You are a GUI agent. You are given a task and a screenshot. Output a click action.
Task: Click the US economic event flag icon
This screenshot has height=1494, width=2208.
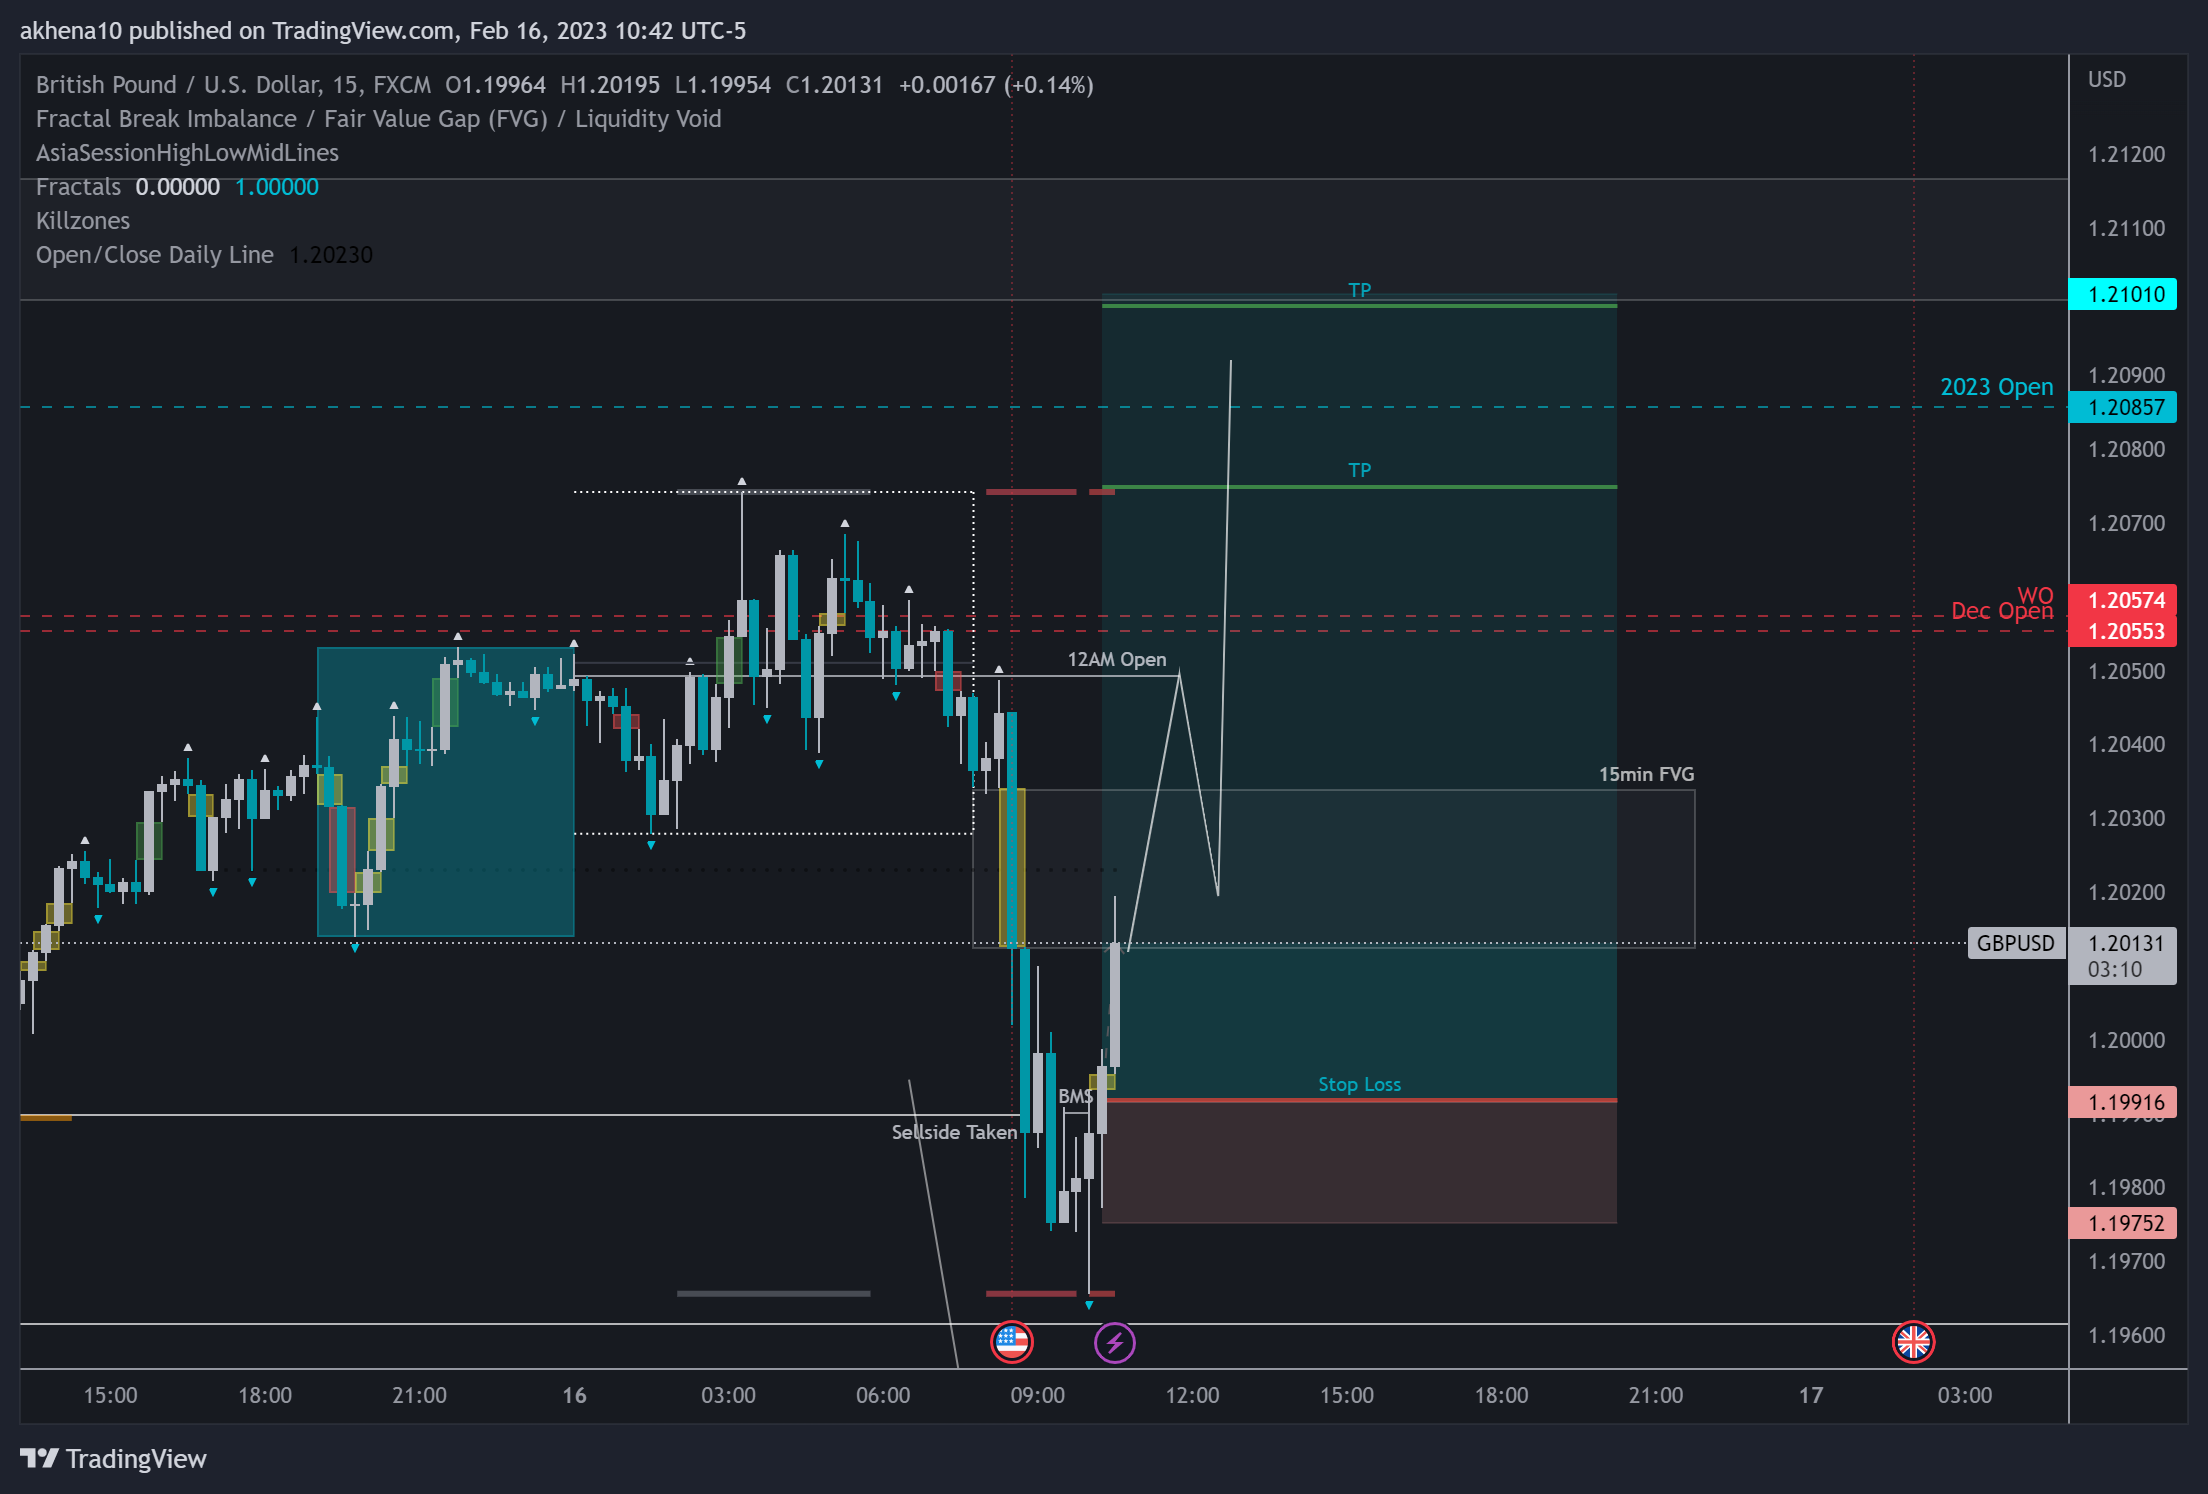pyautogui.click(x=1011, y=1342)
